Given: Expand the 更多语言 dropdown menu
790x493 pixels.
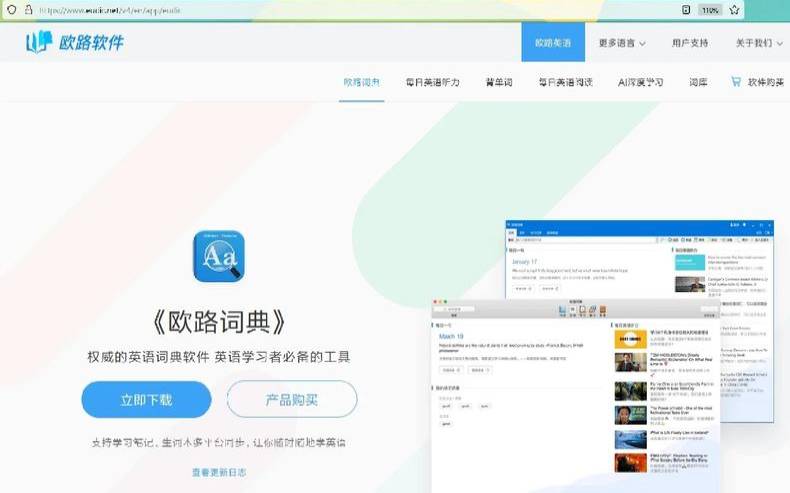Looking at the screenshot, I should coord(622,43).
